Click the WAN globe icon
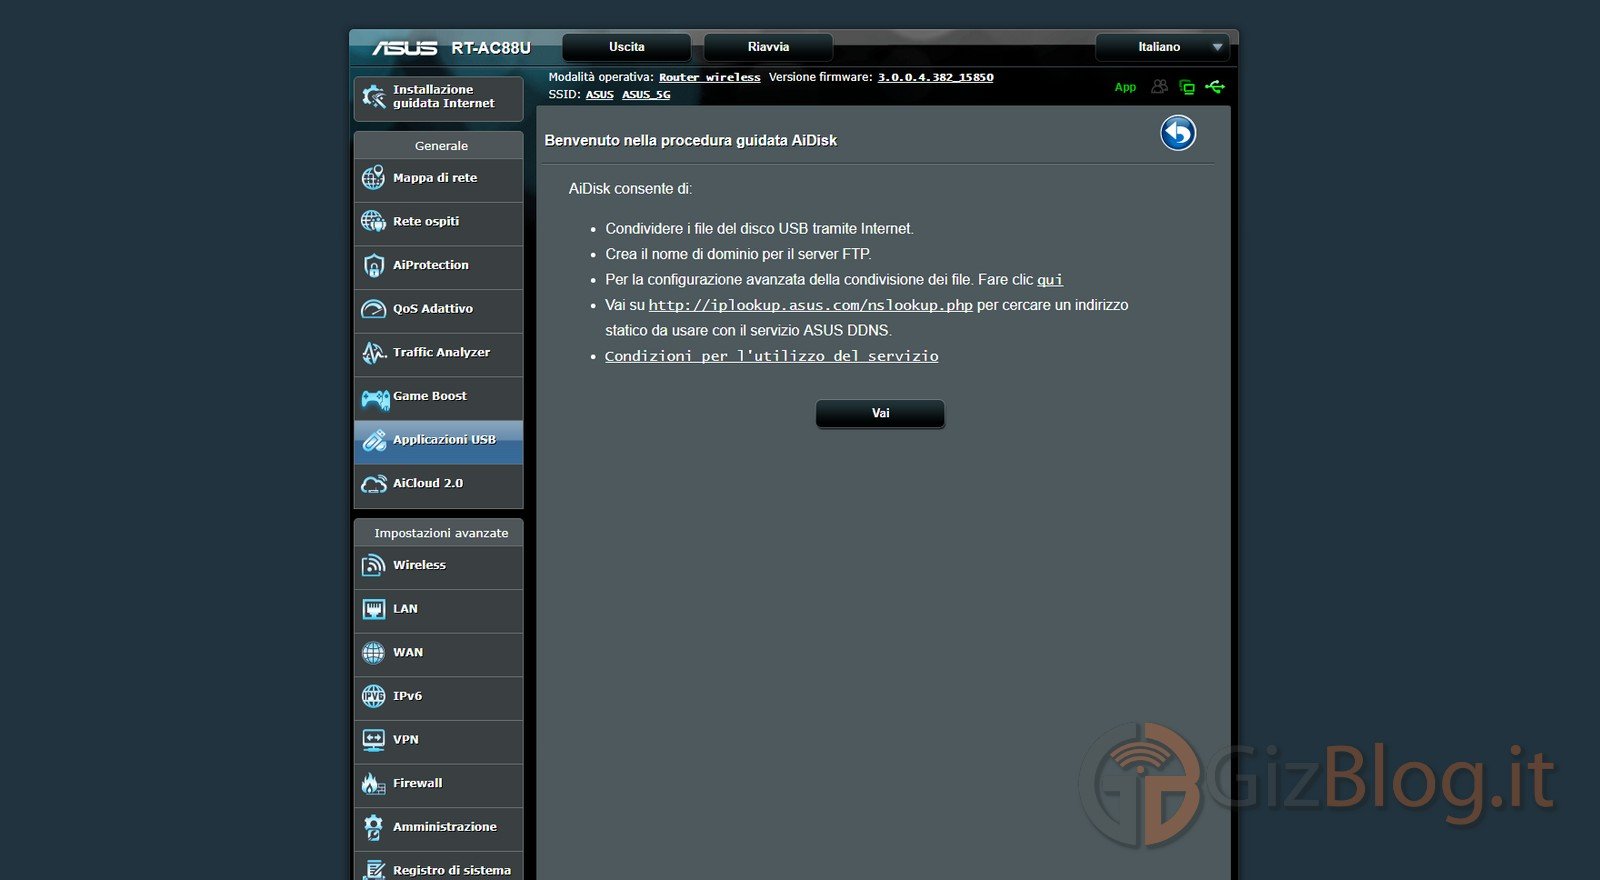1600x880 pixels. point(373,653)
